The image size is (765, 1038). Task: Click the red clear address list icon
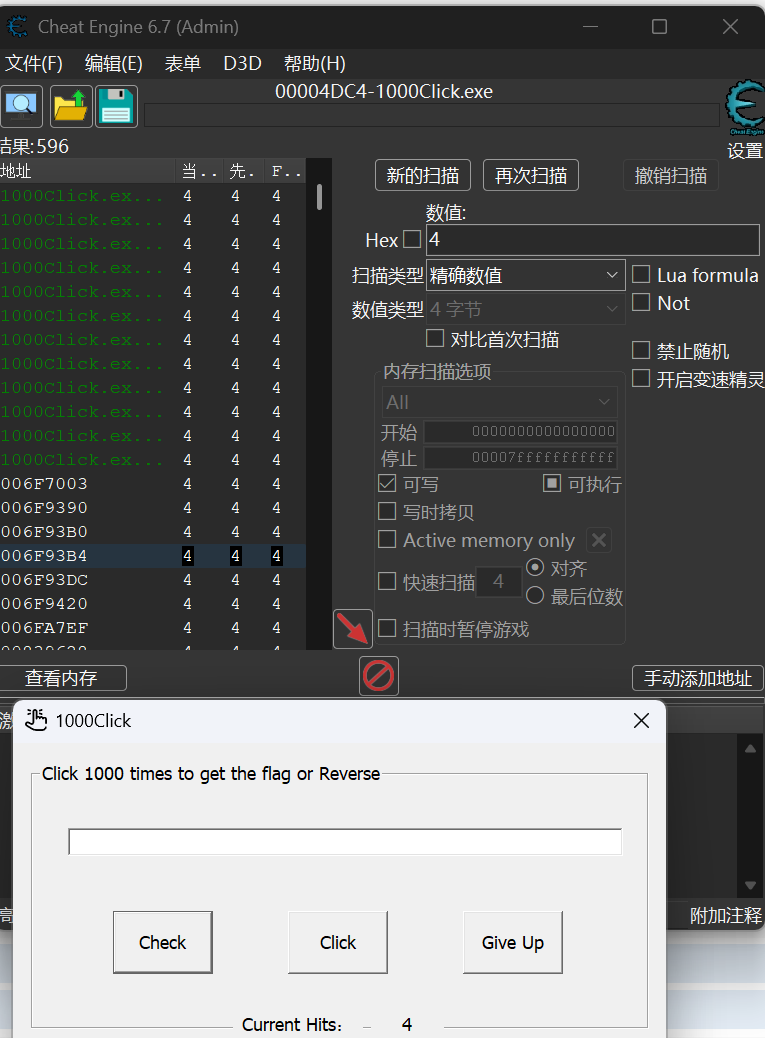[x=379, y=676]
